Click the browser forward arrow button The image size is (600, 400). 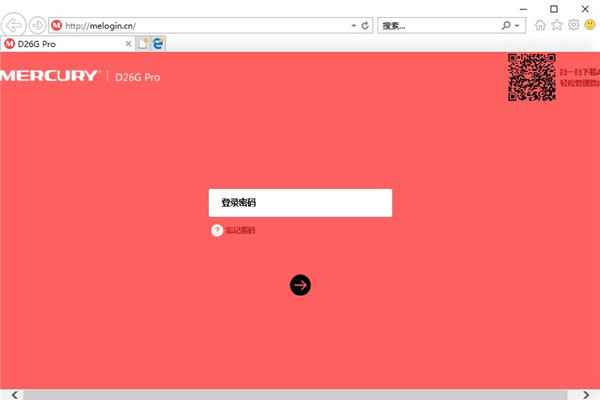(37, 26)
